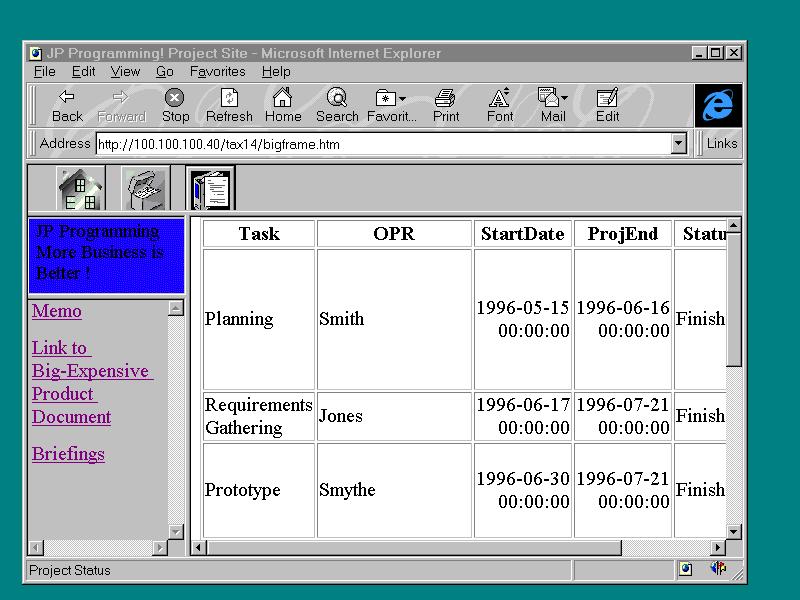Open the File menu
Screen dimensions: 800x600
pyautogui.click(x=44, y=72)
